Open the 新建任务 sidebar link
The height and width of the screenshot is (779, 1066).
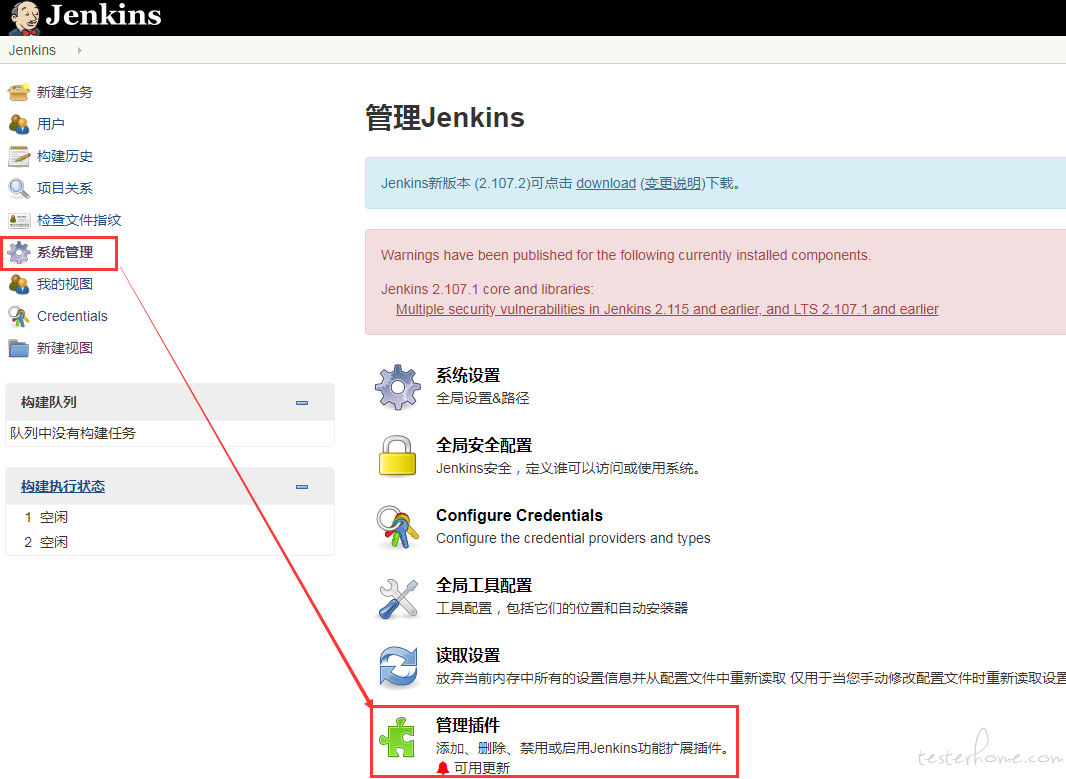point(65,92)
